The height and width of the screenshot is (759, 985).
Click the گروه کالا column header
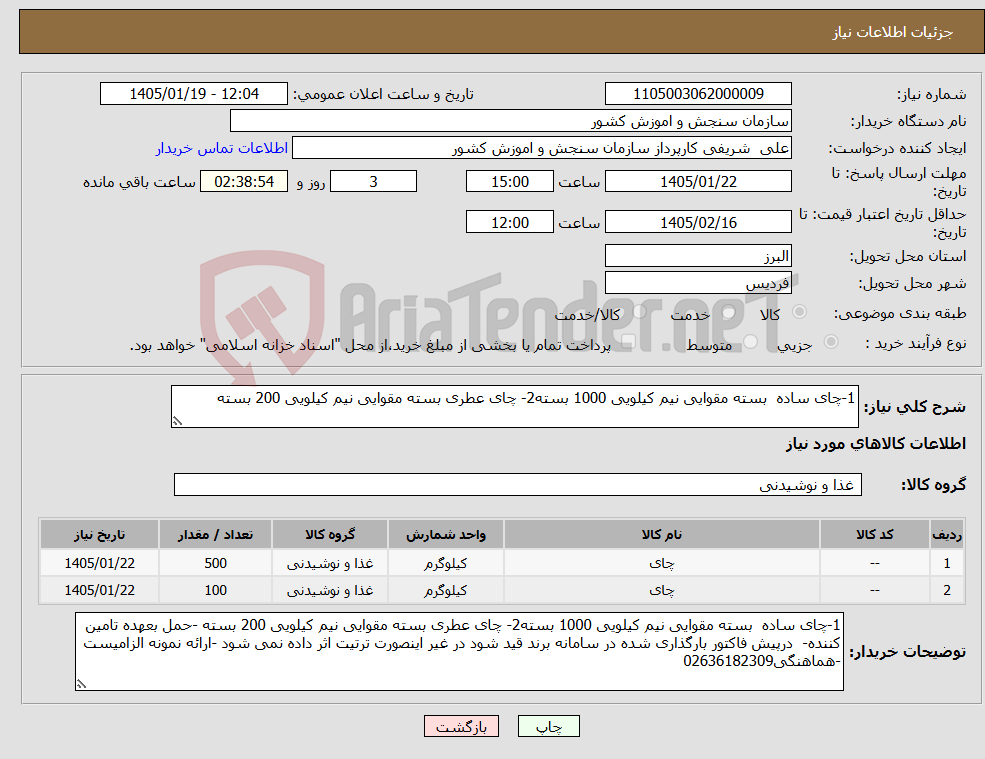coord(330,534)
